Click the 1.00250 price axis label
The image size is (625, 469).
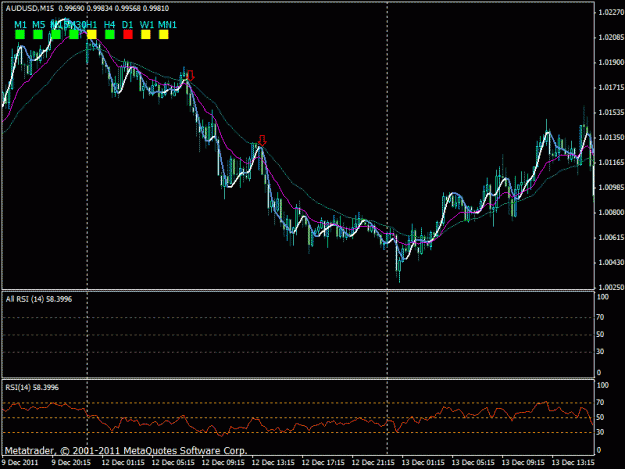pyautogui.click(x=610, y=287)
